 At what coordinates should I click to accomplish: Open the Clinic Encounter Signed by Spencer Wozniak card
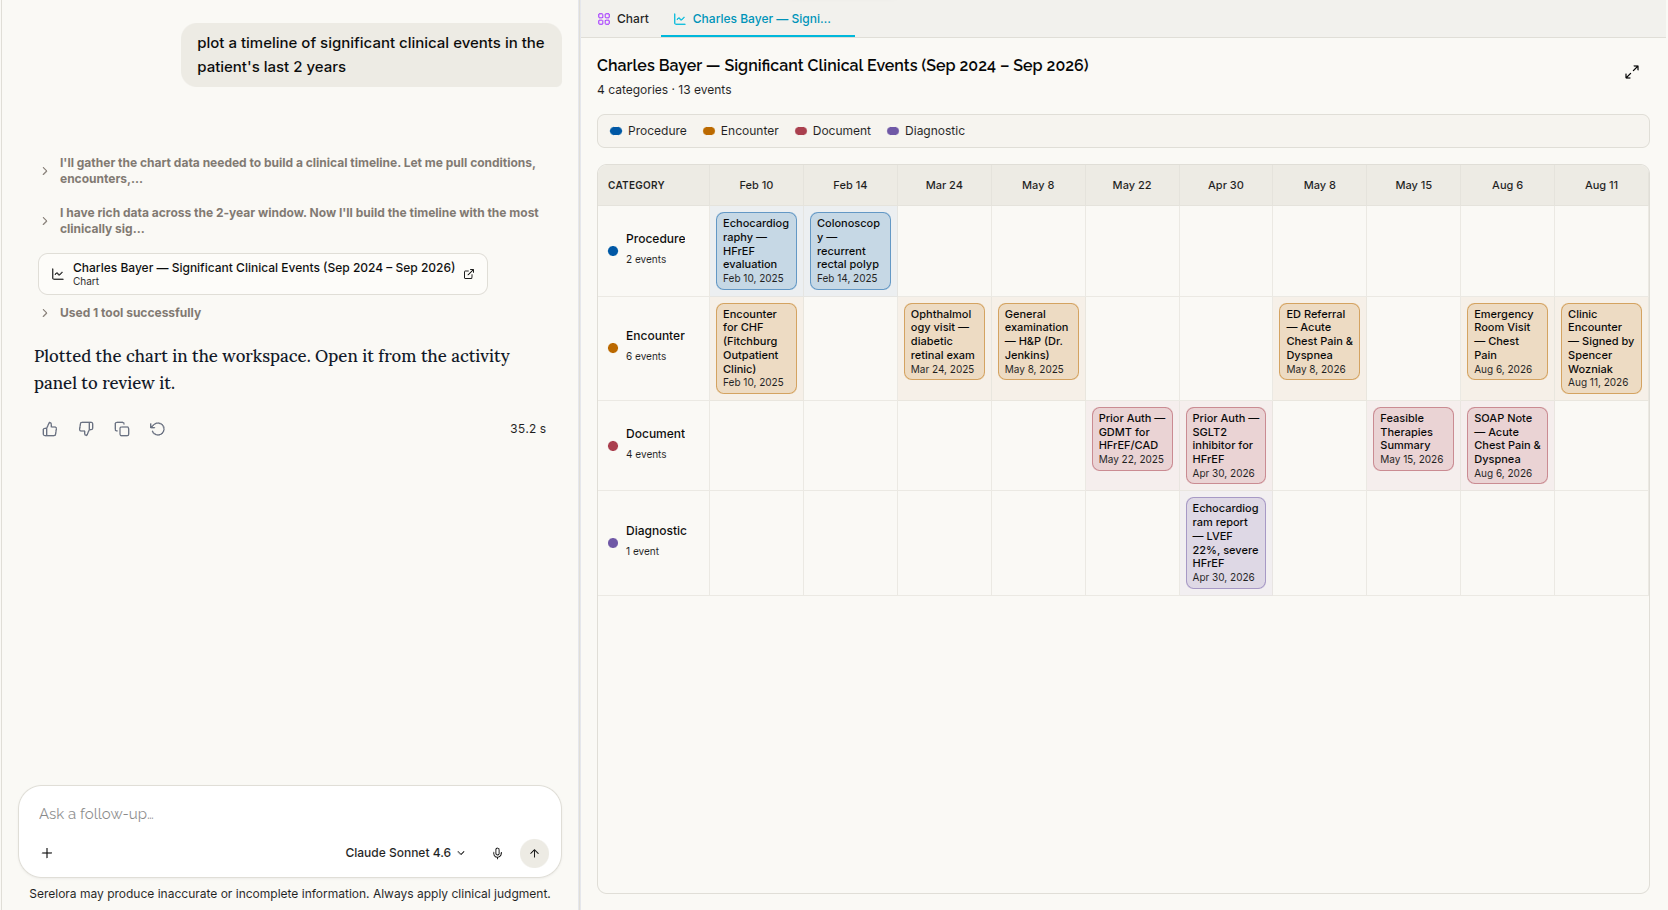coord(1601,348)
